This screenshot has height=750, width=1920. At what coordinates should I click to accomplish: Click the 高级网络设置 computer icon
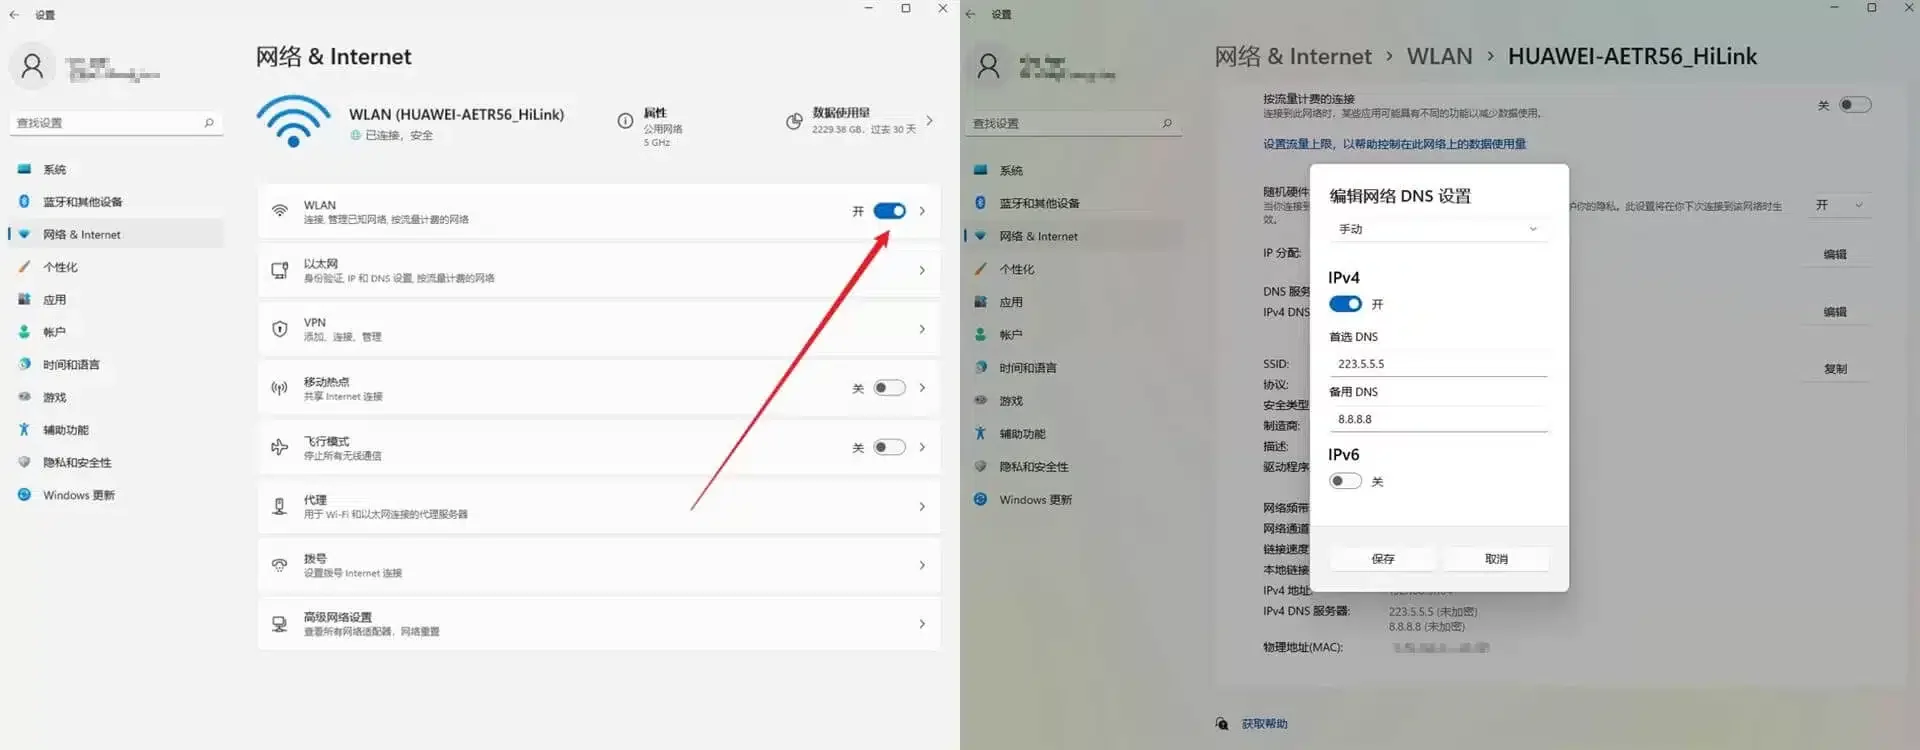(x=280, y=624)
